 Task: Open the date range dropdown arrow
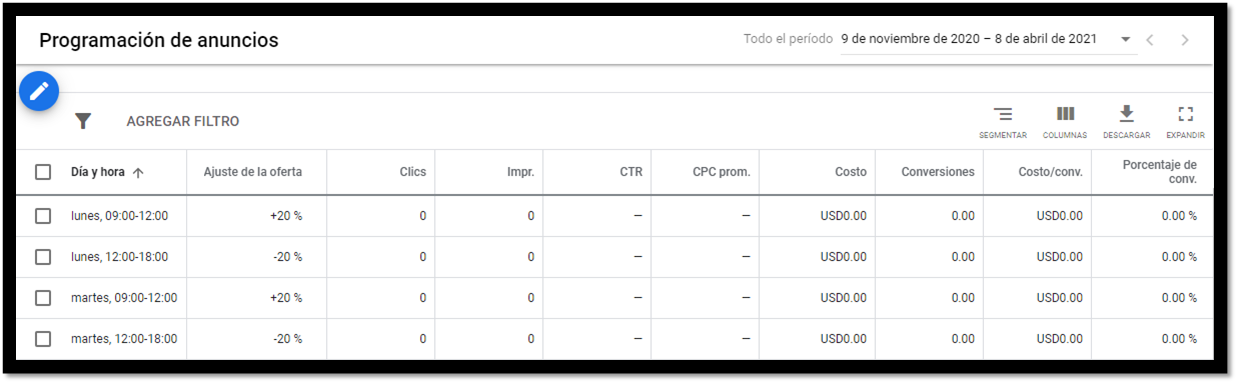[x=1126, y=40]
